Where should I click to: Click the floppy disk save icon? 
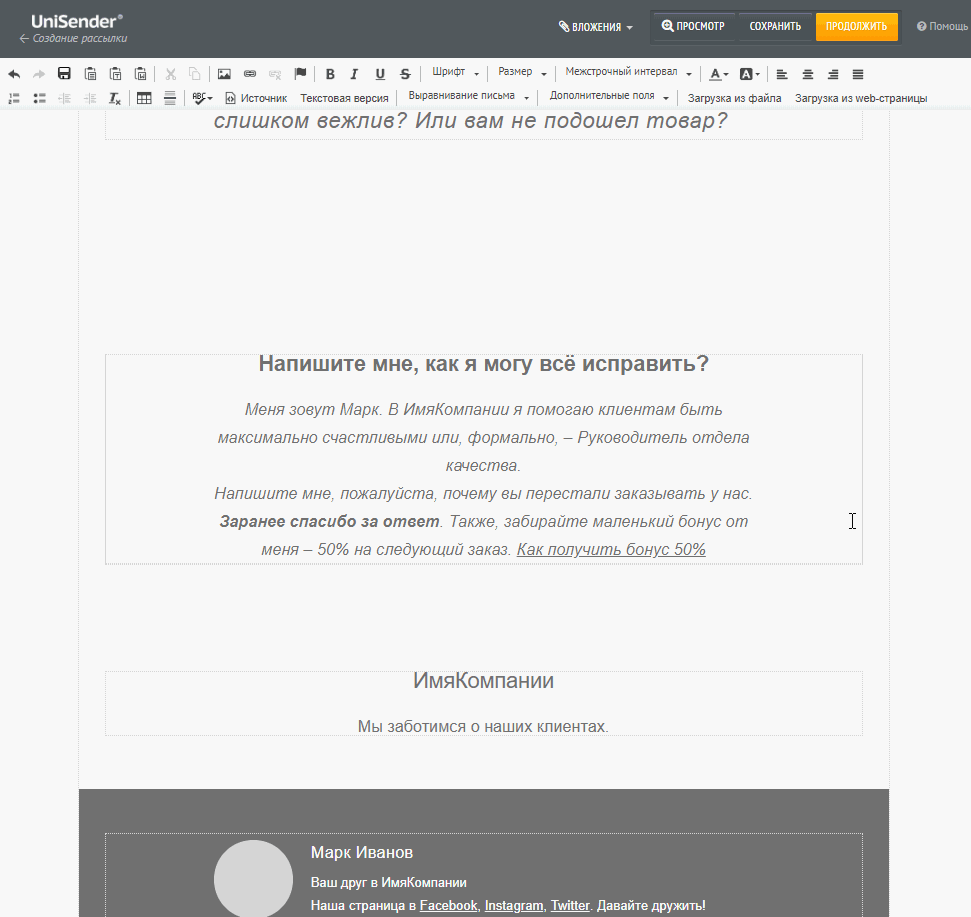coord(64,74)
